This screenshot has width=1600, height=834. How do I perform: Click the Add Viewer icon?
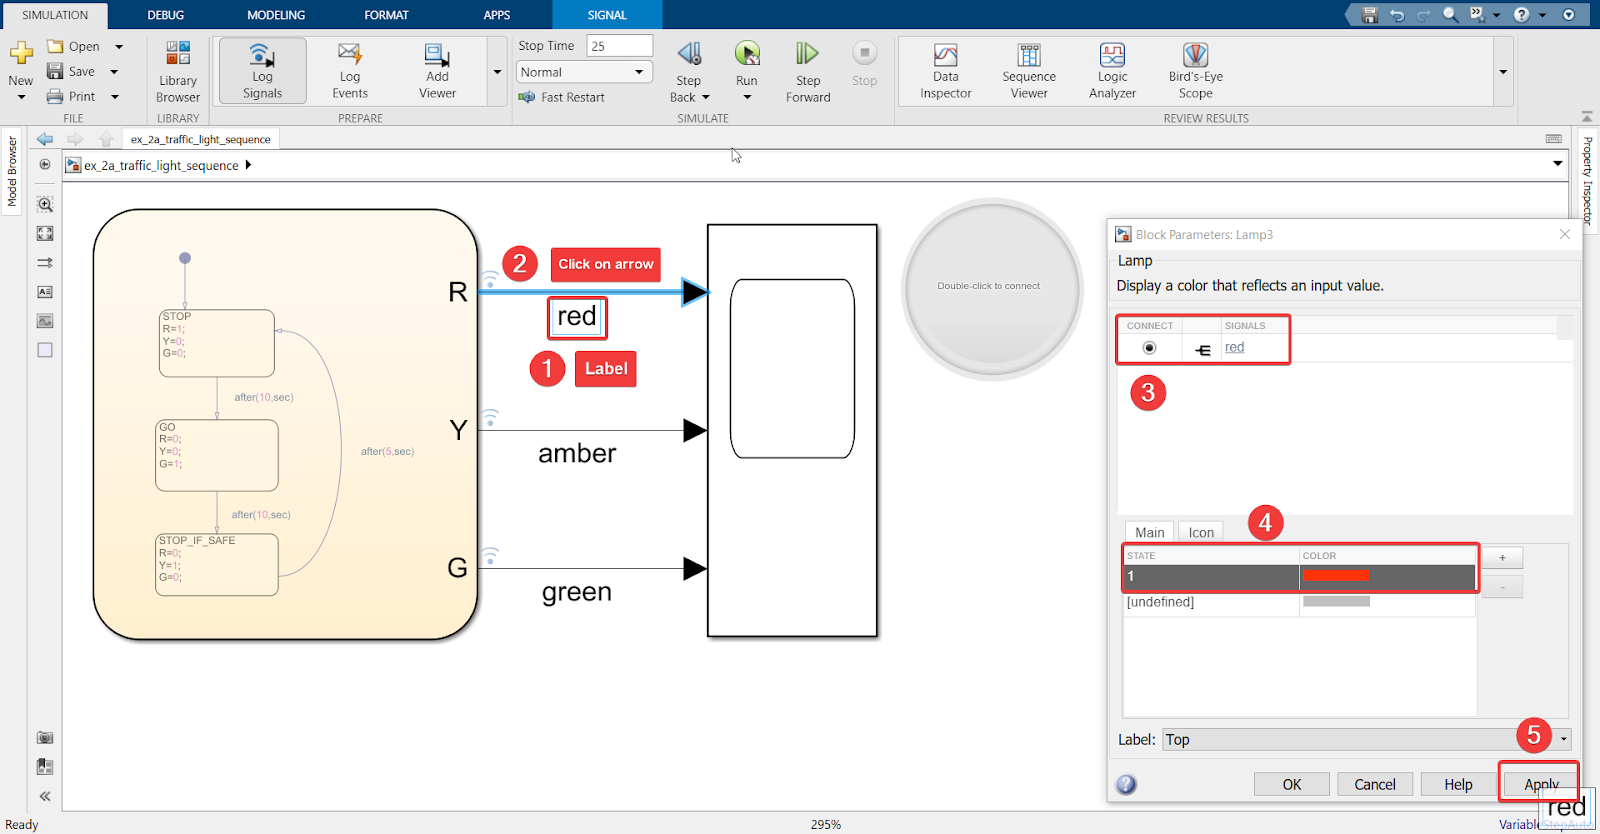point(437,70)
